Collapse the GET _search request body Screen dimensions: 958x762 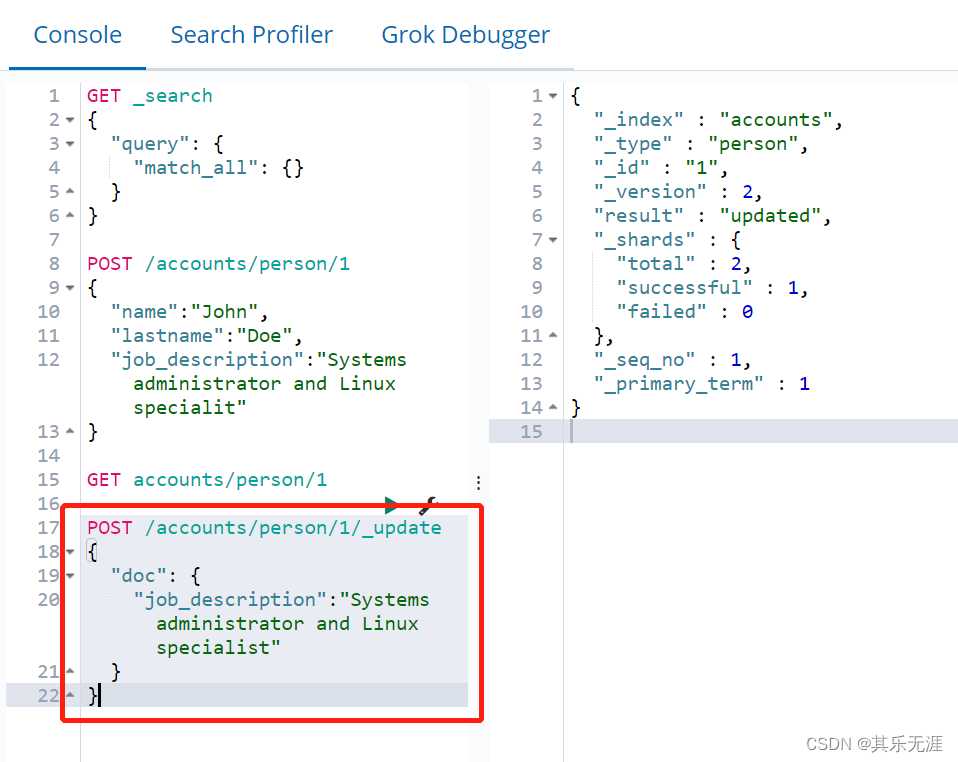click(x=69, y=119)
